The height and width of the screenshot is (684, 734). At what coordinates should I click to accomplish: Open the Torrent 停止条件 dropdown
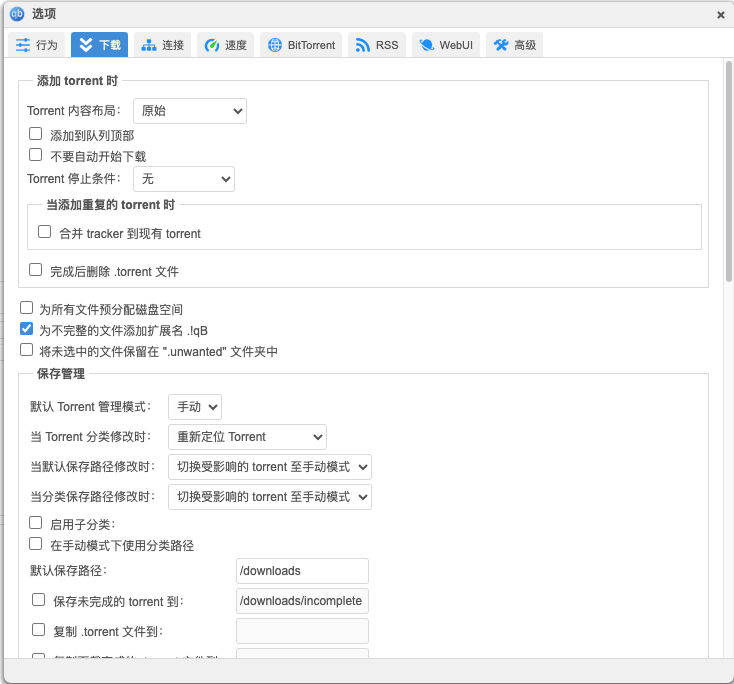point(183,179)
